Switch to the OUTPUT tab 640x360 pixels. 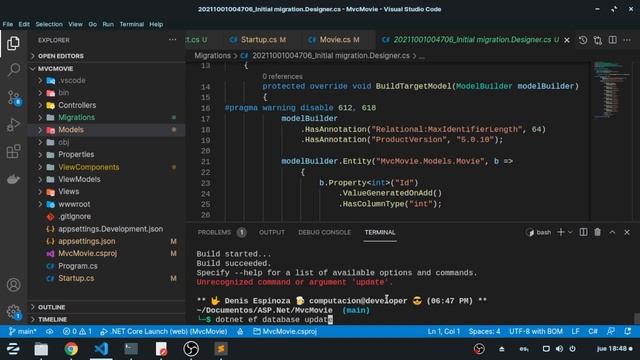[x=272, y=232]
